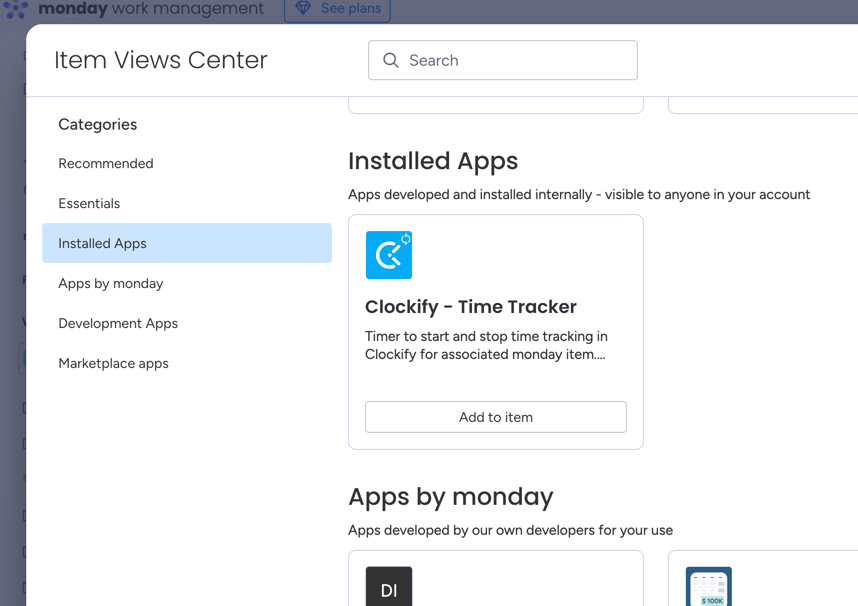
Task: Click the Clockify description text
Action: point(486,345)
